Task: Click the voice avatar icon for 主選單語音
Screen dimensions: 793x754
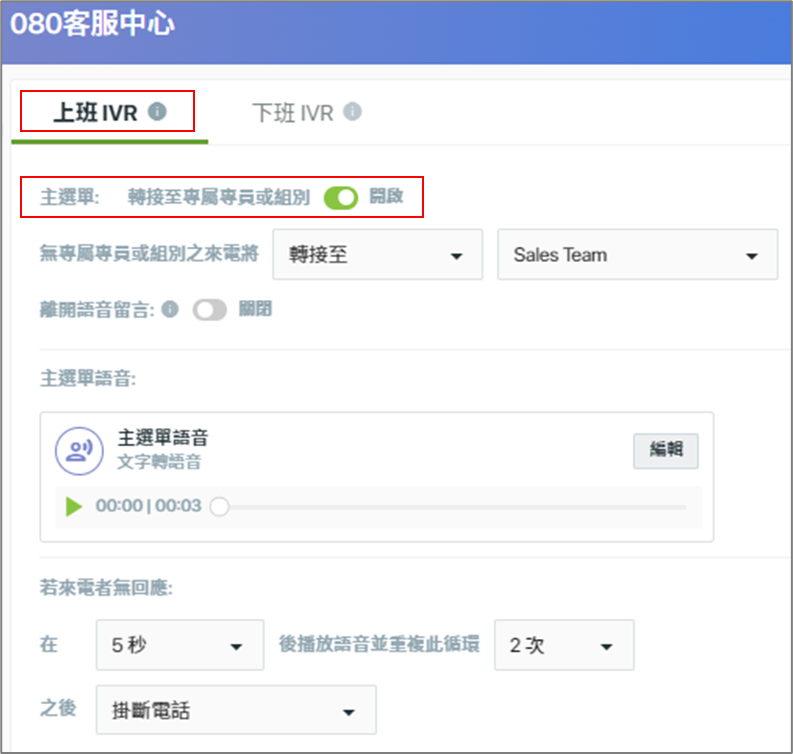Action: click(x=79, y=451)
